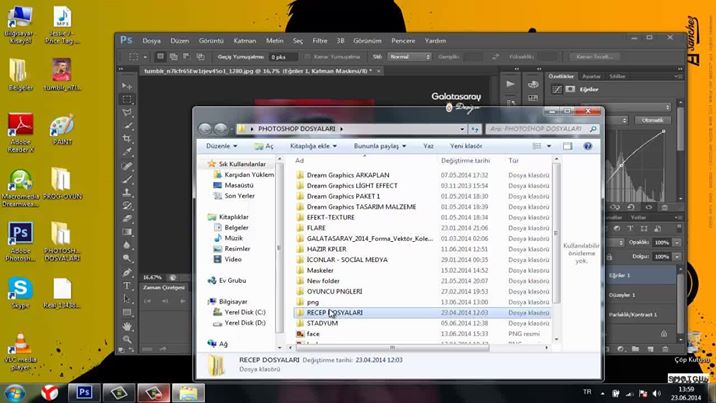Click the Yaz button in Explorer
Screen dimensions: 716x403
pos(428,146)
